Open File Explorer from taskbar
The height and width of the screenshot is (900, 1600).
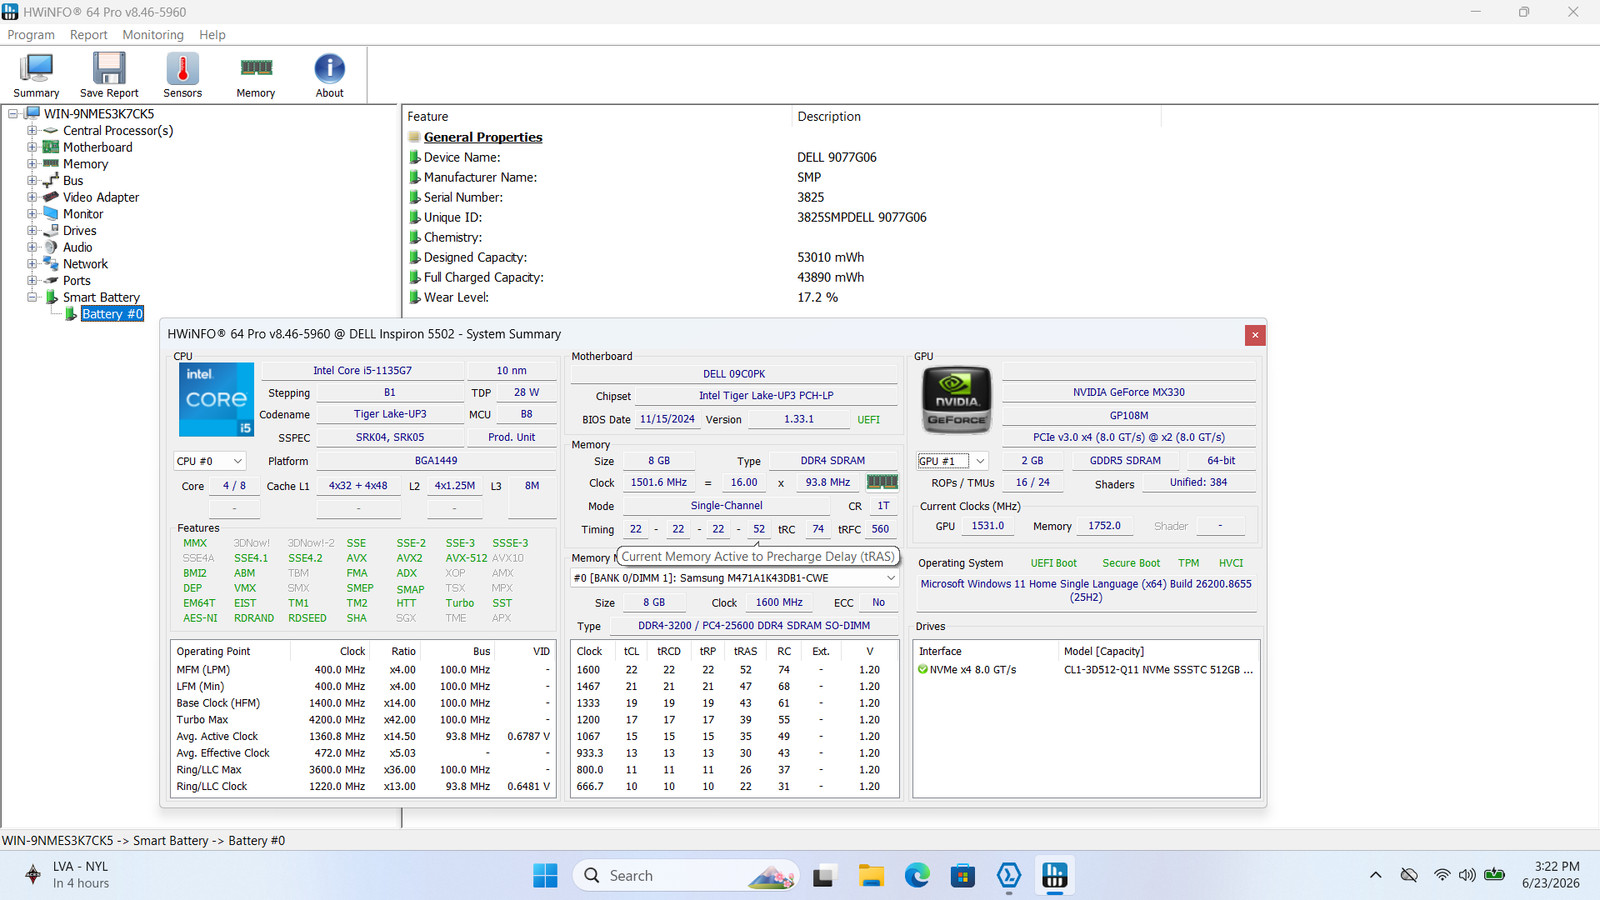click(x=871, y=876)
